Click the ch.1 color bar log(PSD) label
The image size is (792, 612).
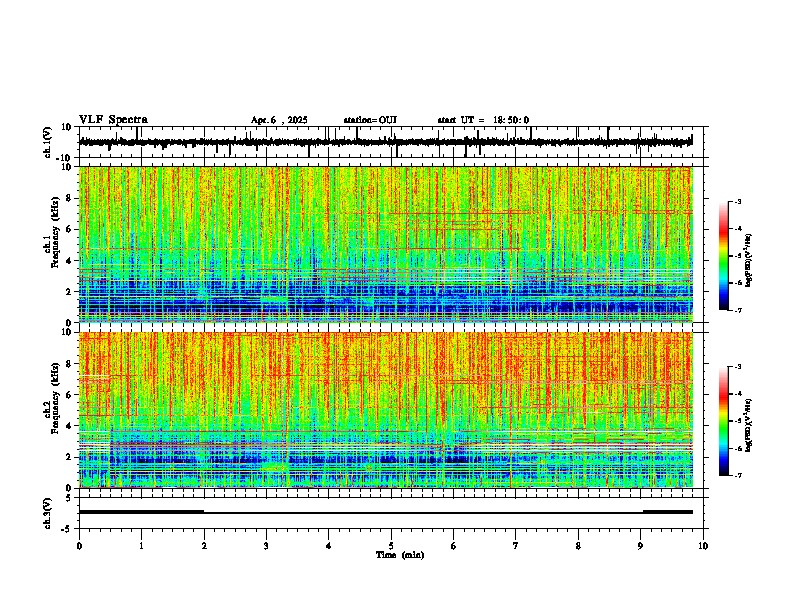[749, 260]
